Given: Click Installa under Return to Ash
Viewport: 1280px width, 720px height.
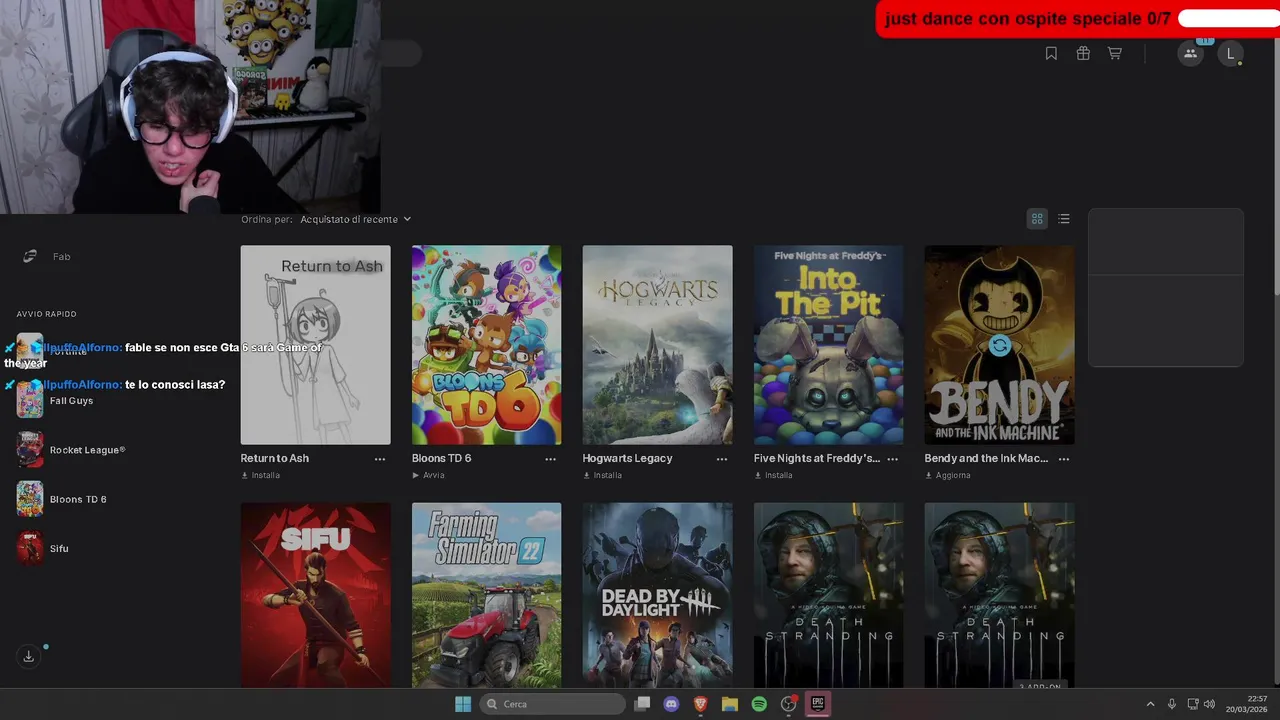Looking at the screenshot, I should [261, 475].
